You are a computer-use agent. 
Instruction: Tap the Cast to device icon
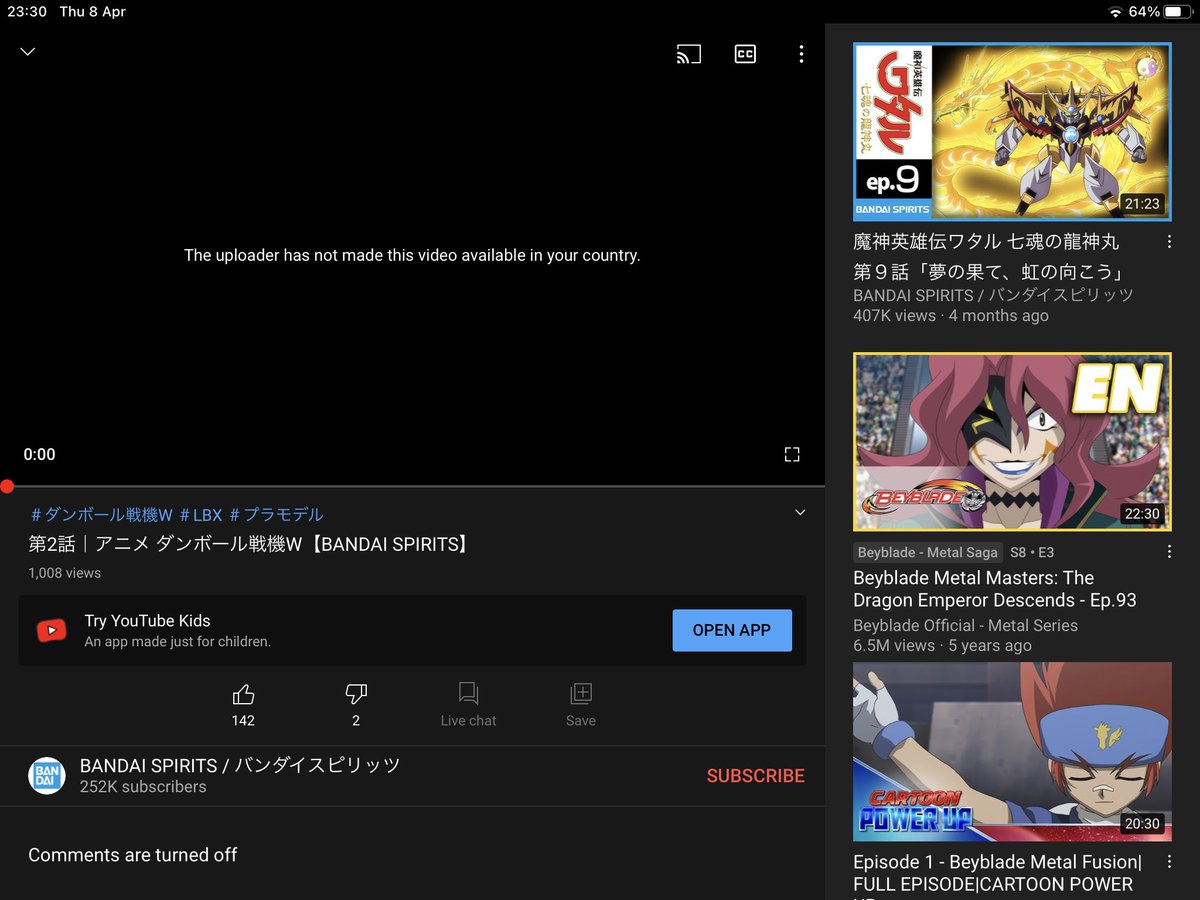pos(689,54)
